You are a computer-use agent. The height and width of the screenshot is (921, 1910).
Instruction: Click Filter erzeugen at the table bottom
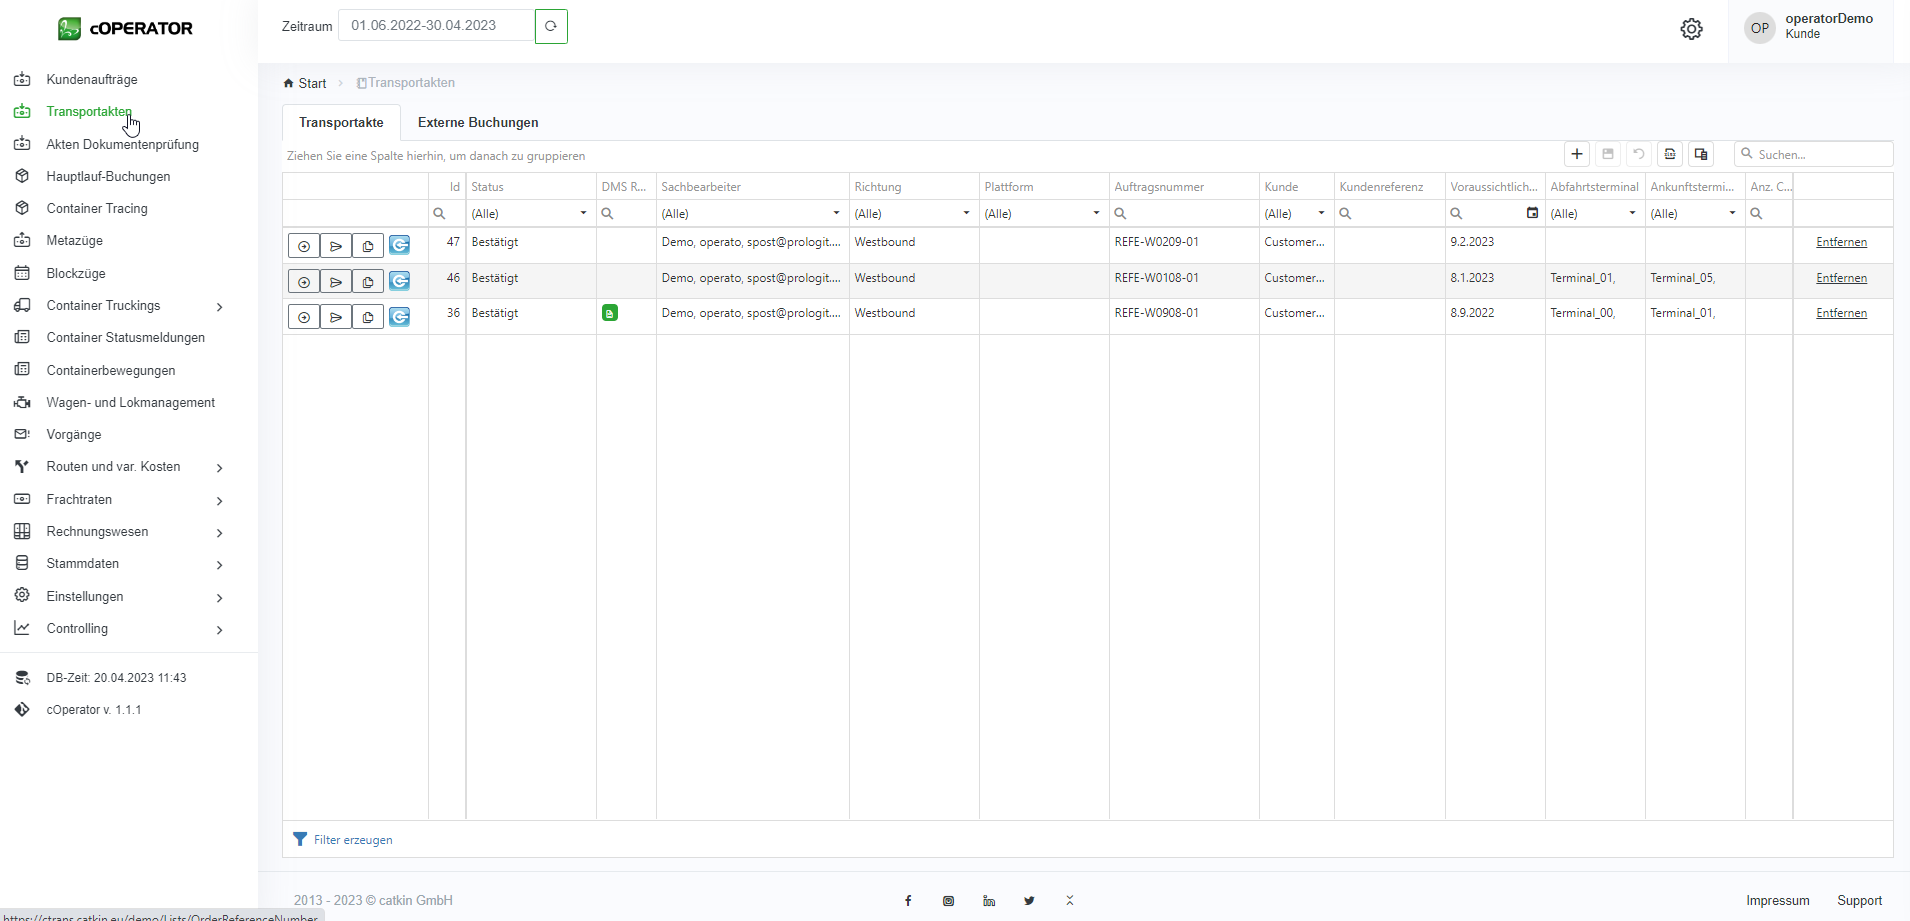coord(352,840)
